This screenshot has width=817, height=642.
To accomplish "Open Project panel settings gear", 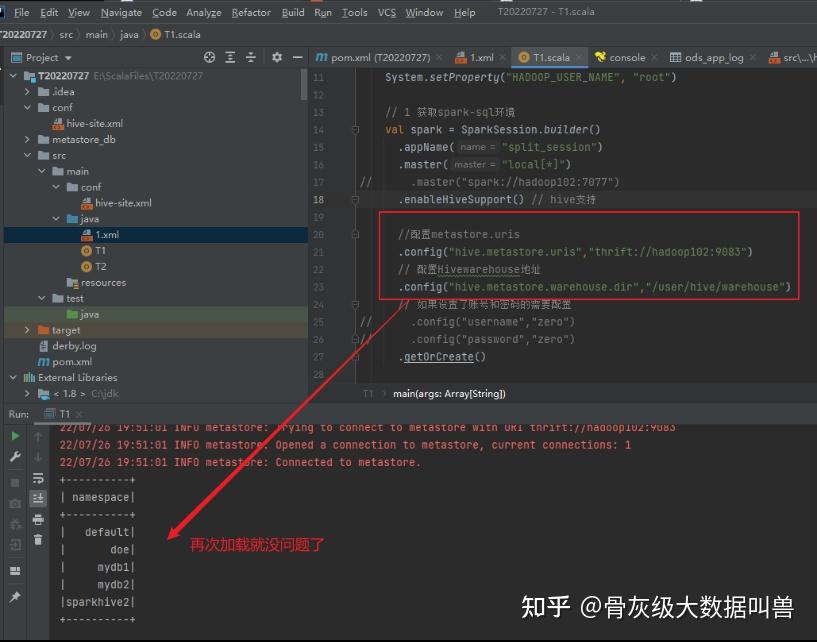I will [277, 57].
